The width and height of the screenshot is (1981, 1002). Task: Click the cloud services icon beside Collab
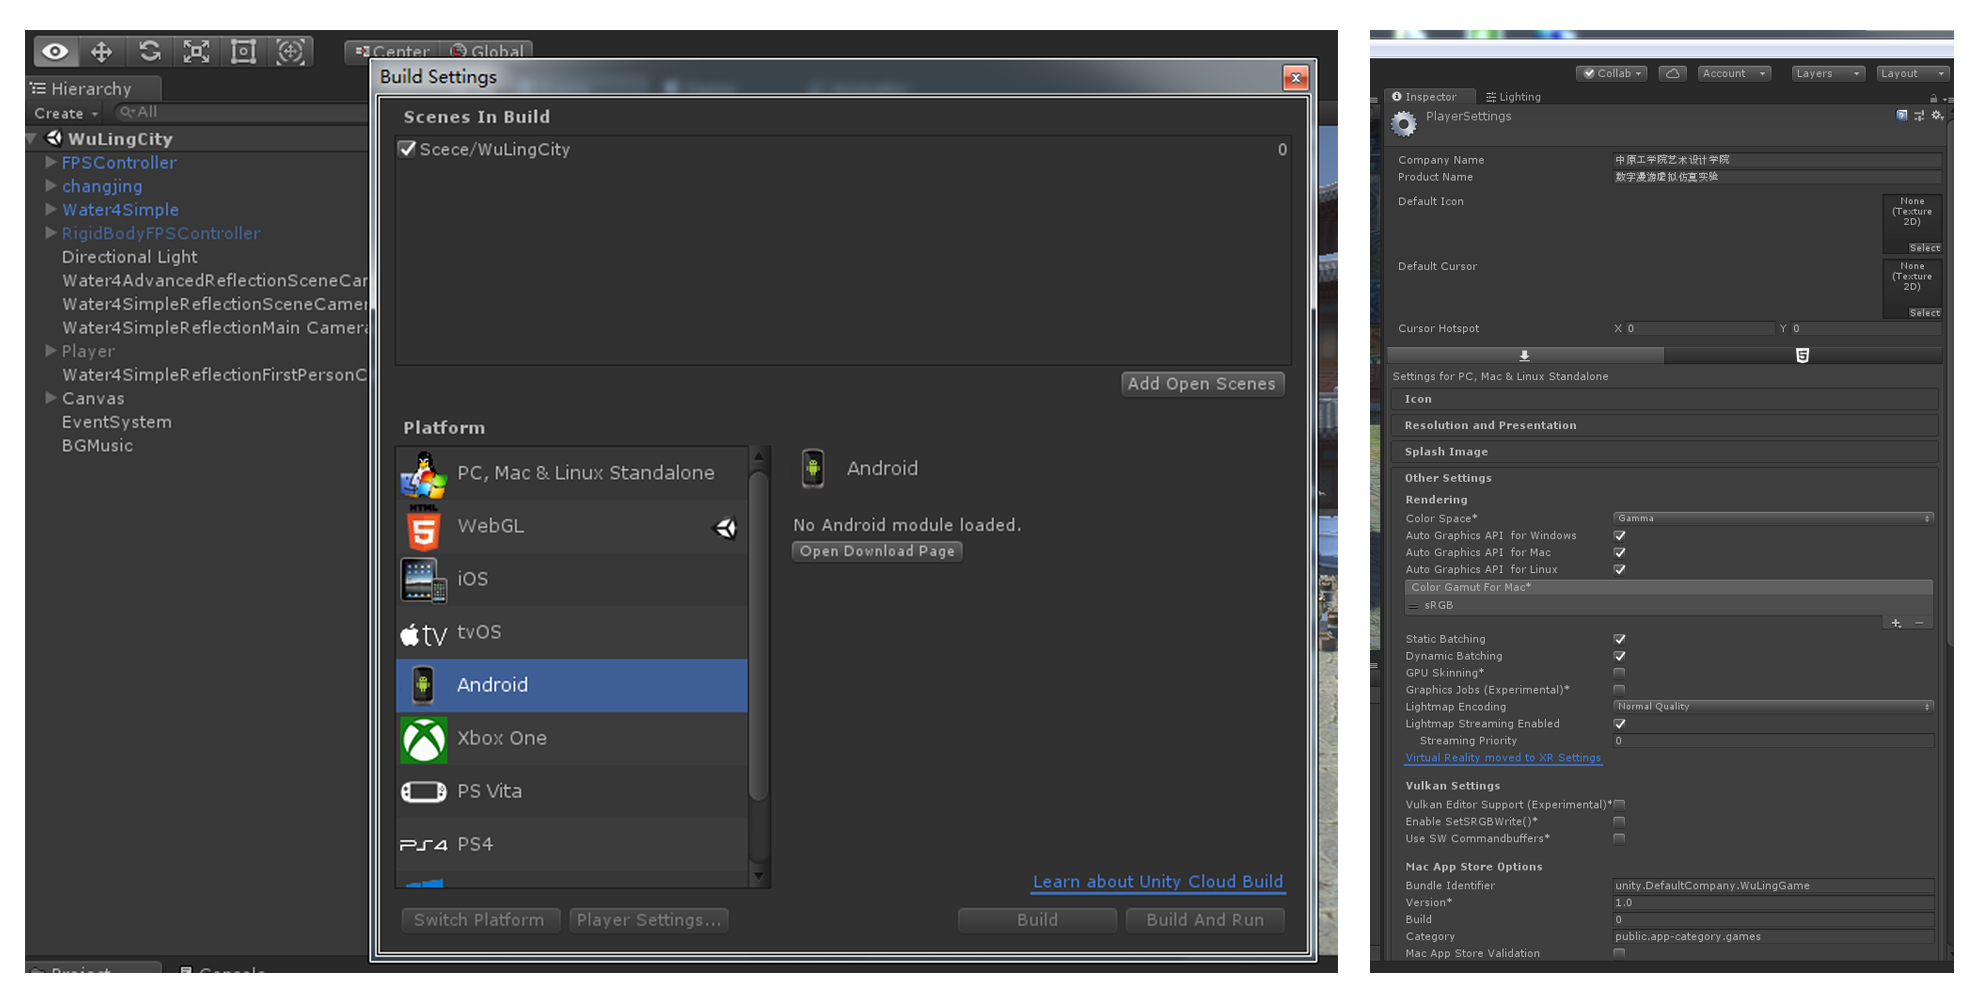(1672, 73)
